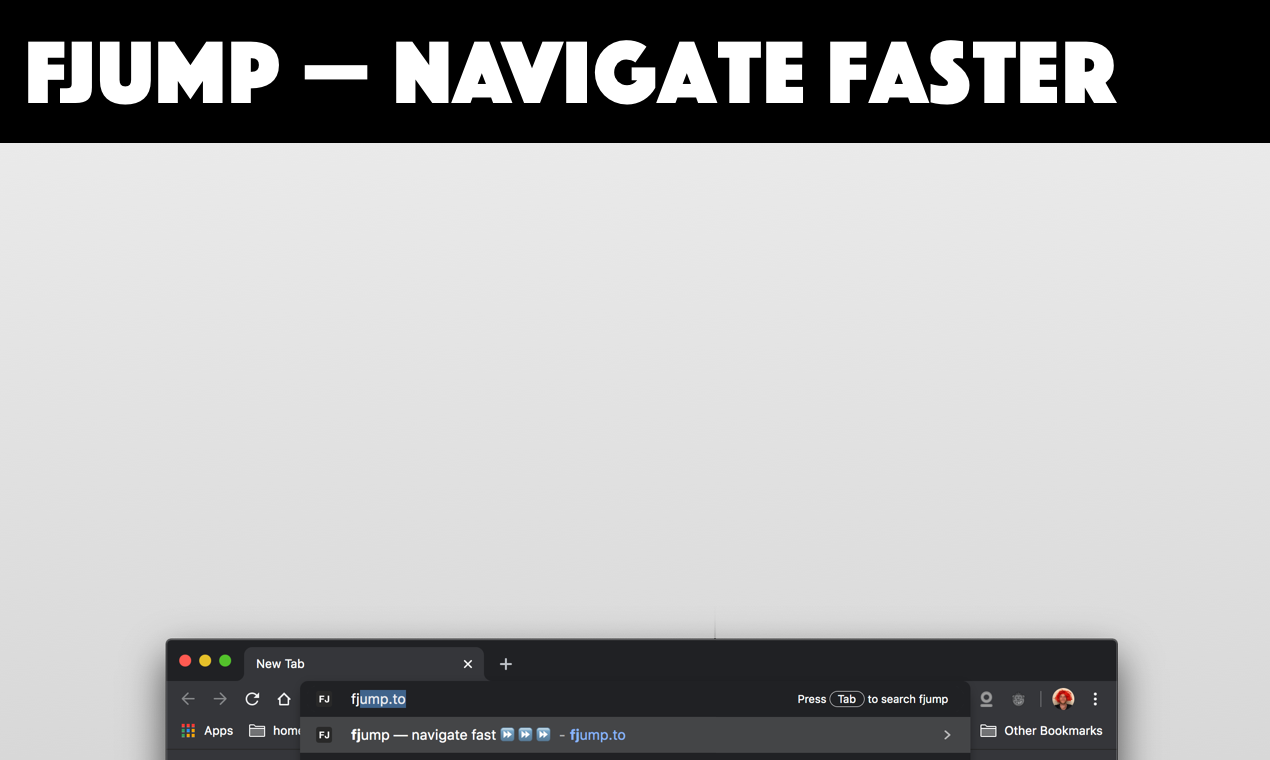Open the Apps grid shortcut

(x=207, y=731)
